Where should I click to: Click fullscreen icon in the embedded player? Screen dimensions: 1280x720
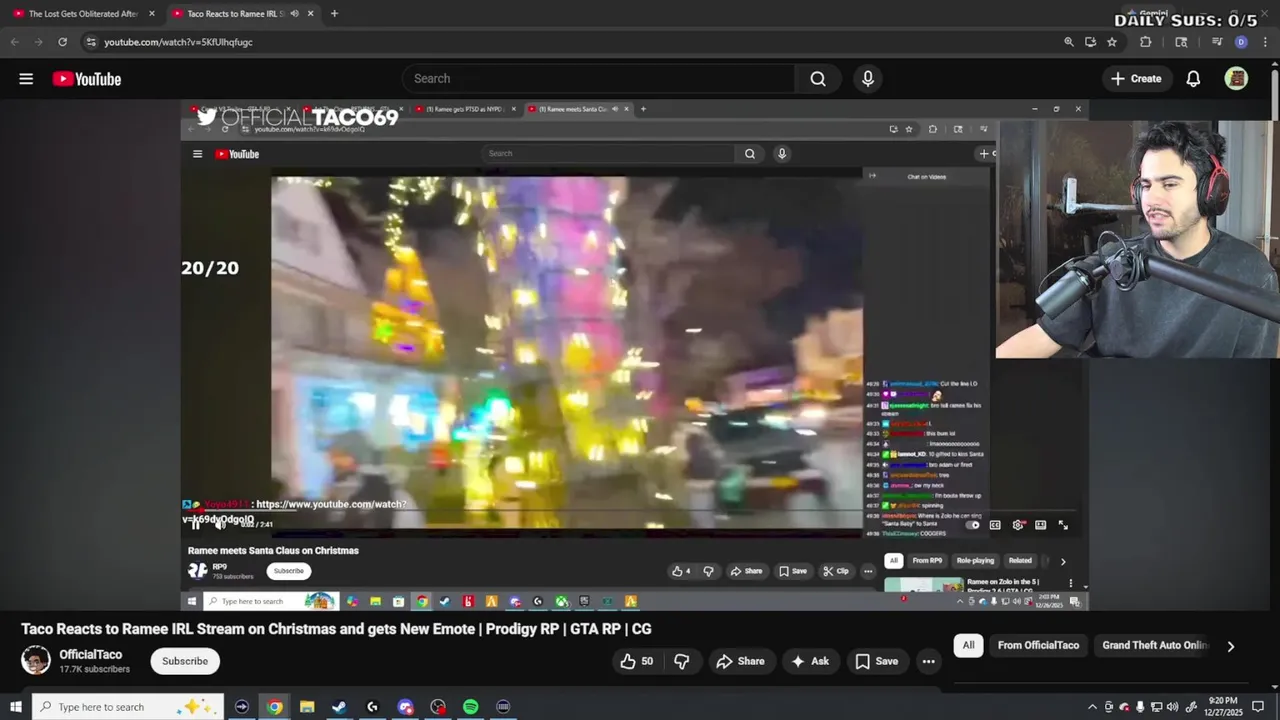tap(1063, 525)
